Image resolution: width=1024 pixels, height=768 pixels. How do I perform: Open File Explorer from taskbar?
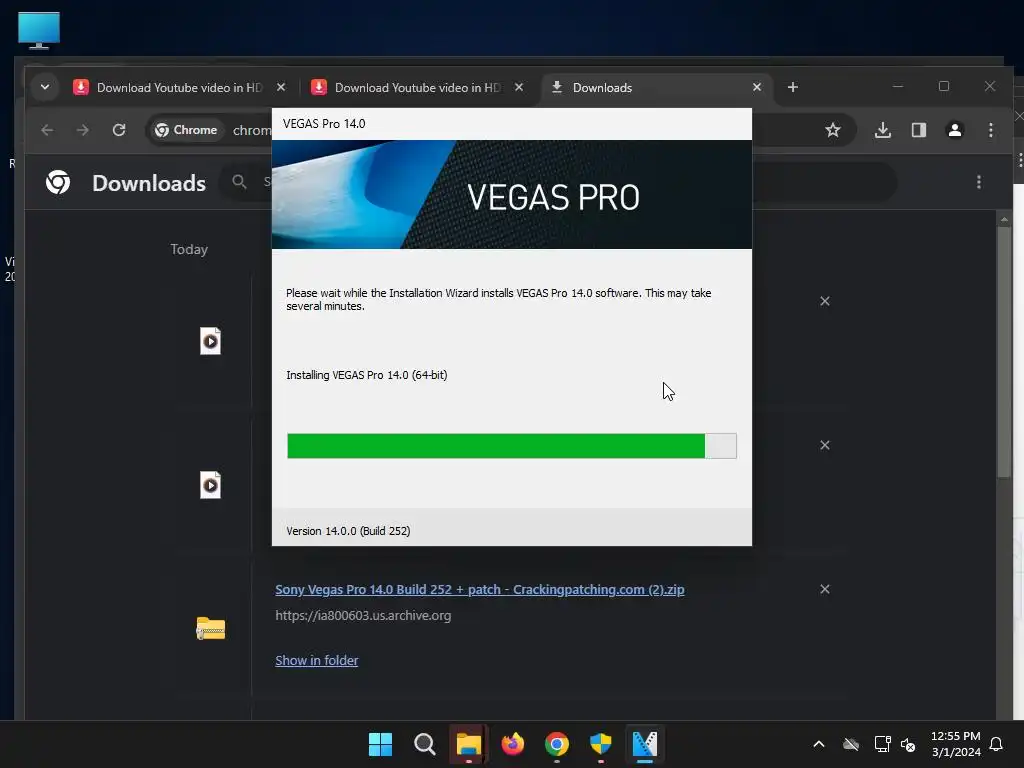468,744
